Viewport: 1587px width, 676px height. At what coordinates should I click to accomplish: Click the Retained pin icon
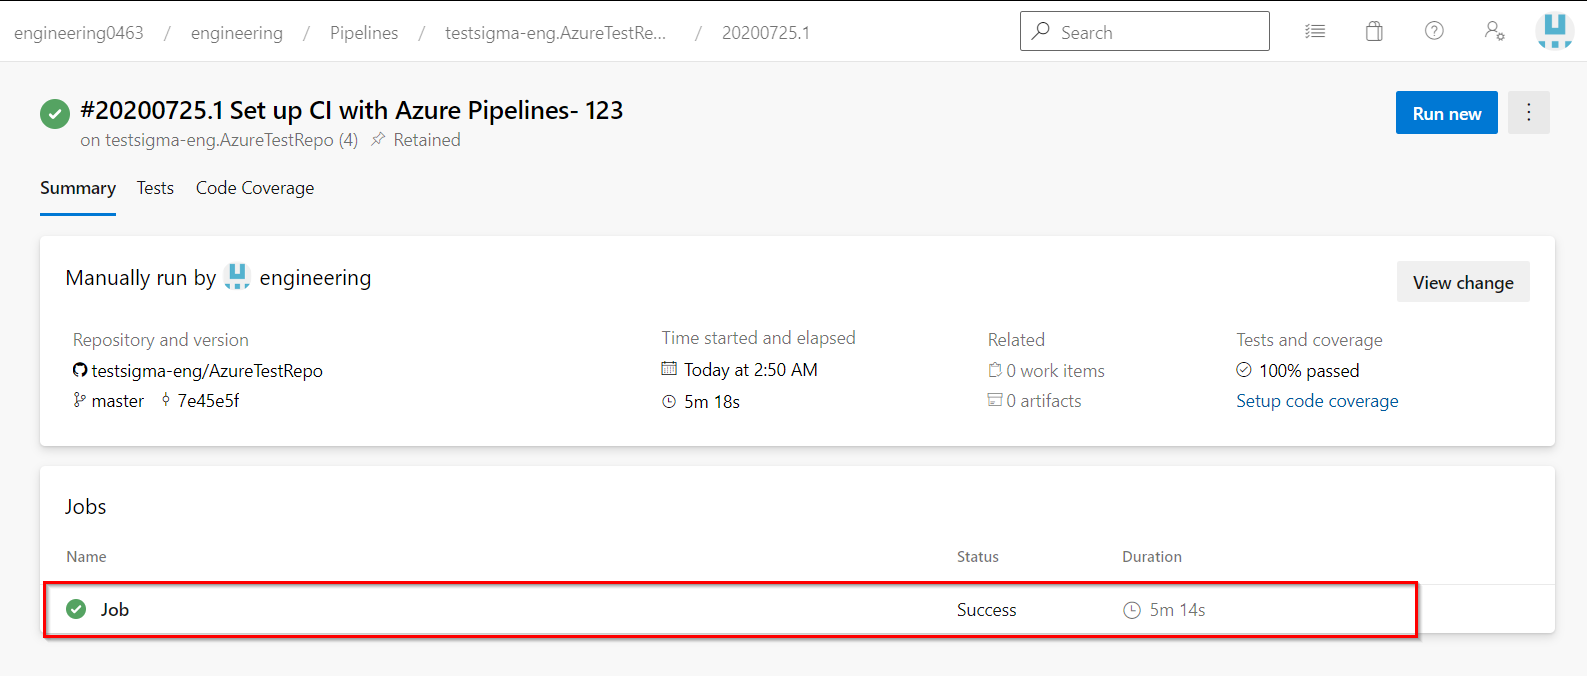click(x=378, y=140)
